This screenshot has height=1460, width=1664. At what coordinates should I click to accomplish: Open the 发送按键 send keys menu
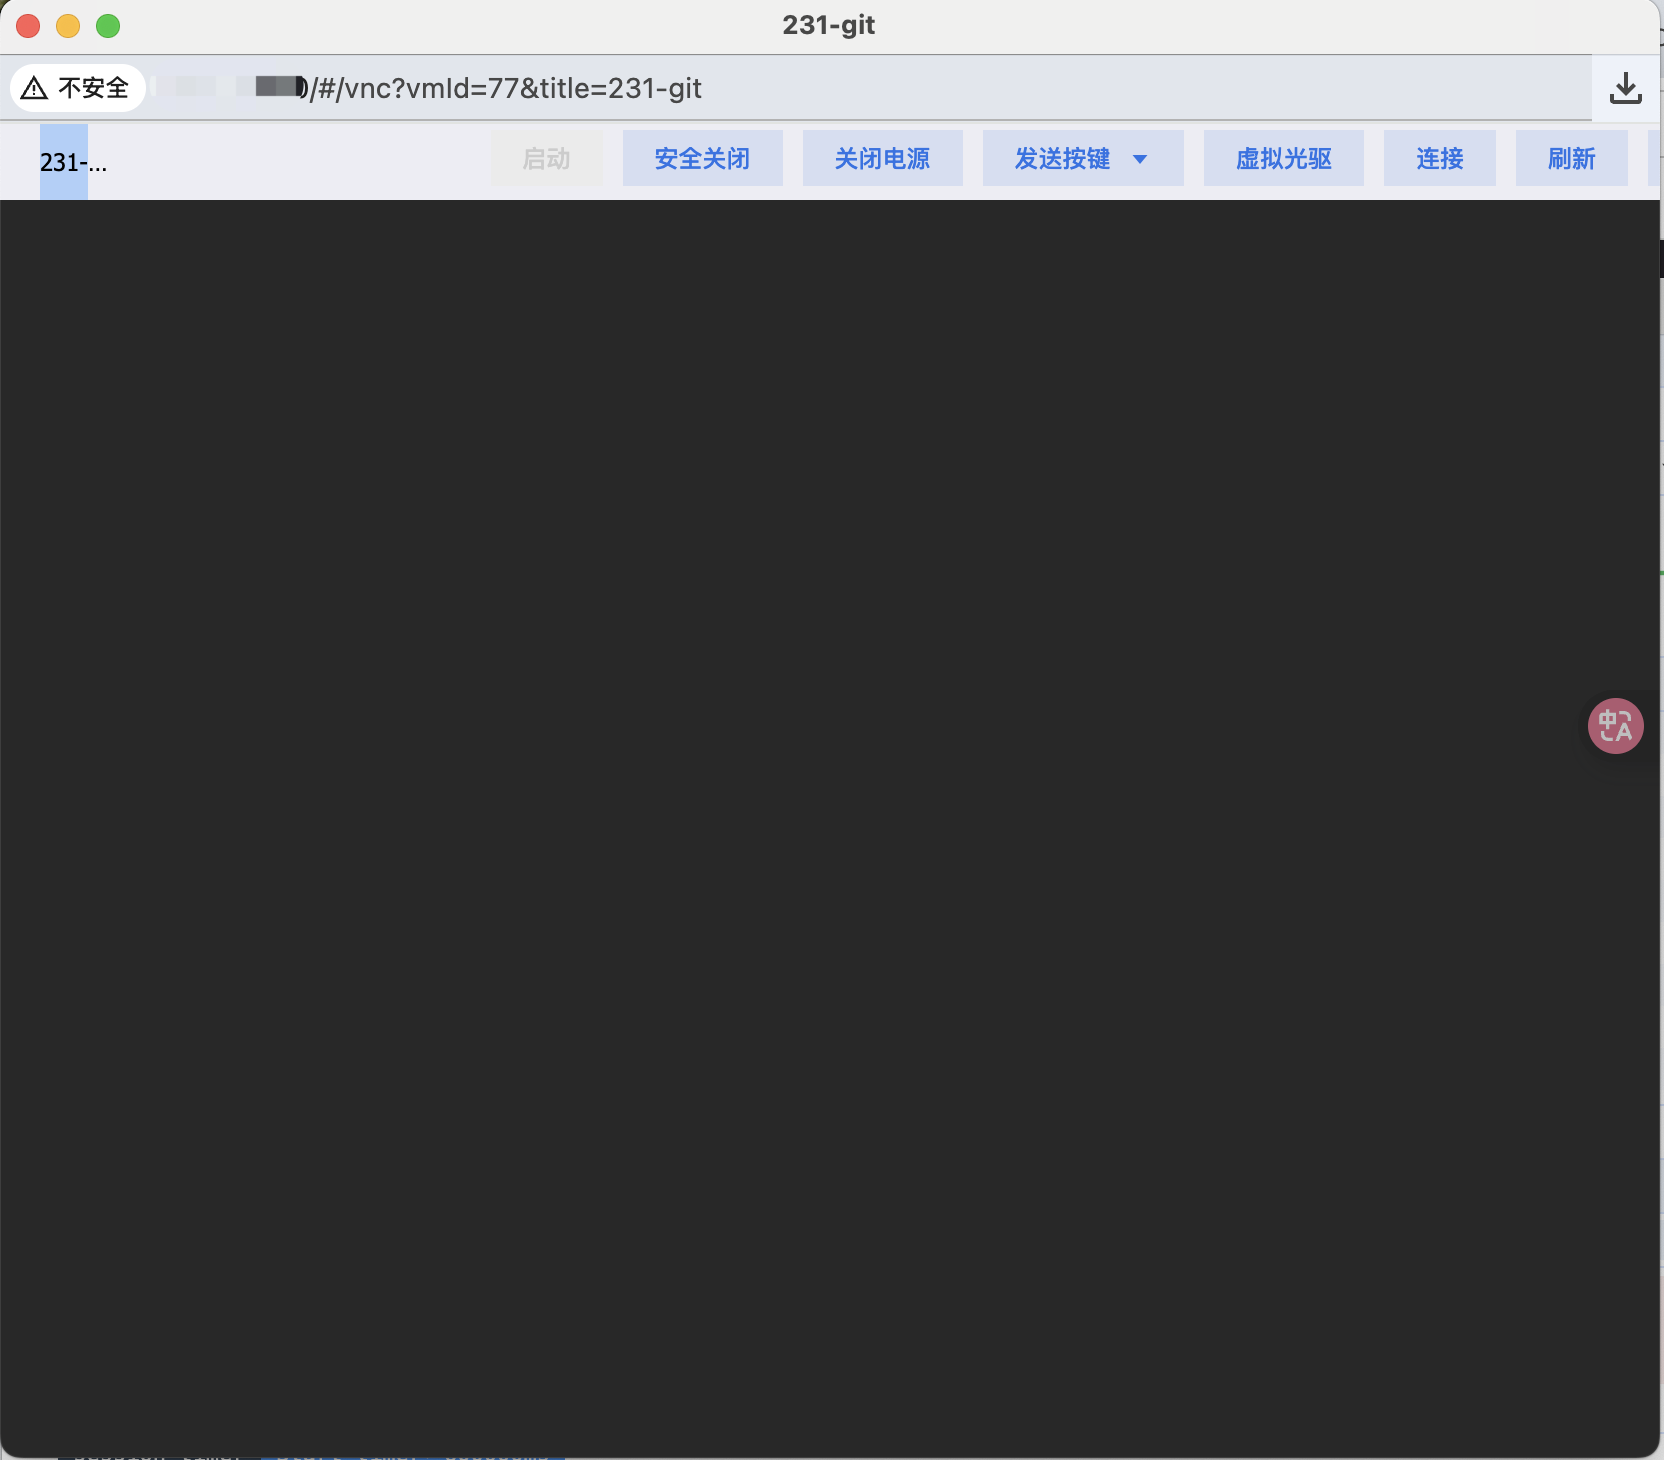(1062, 158)
